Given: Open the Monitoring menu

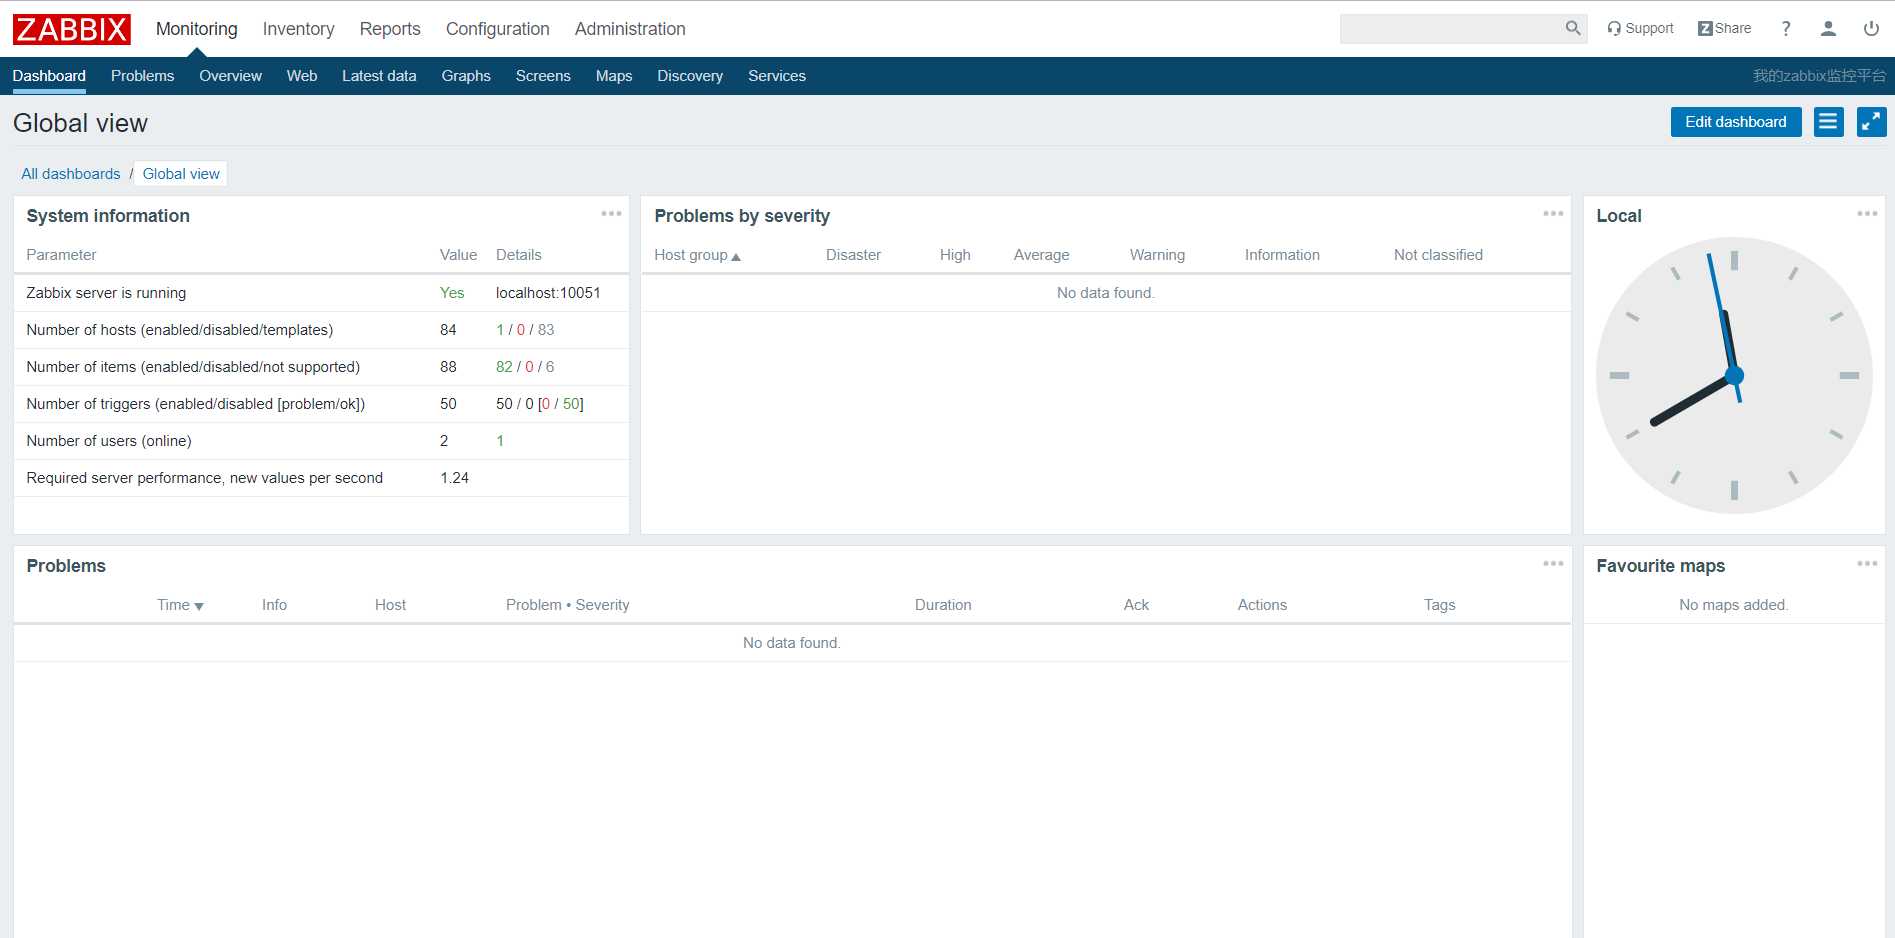Looking at the screenshot, I should (x=197, y=29).
